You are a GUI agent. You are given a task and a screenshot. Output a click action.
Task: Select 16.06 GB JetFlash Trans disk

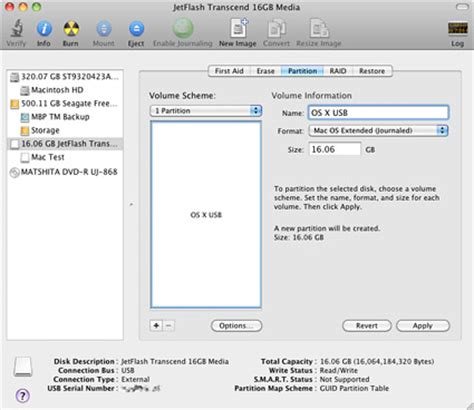click(65, 144)
